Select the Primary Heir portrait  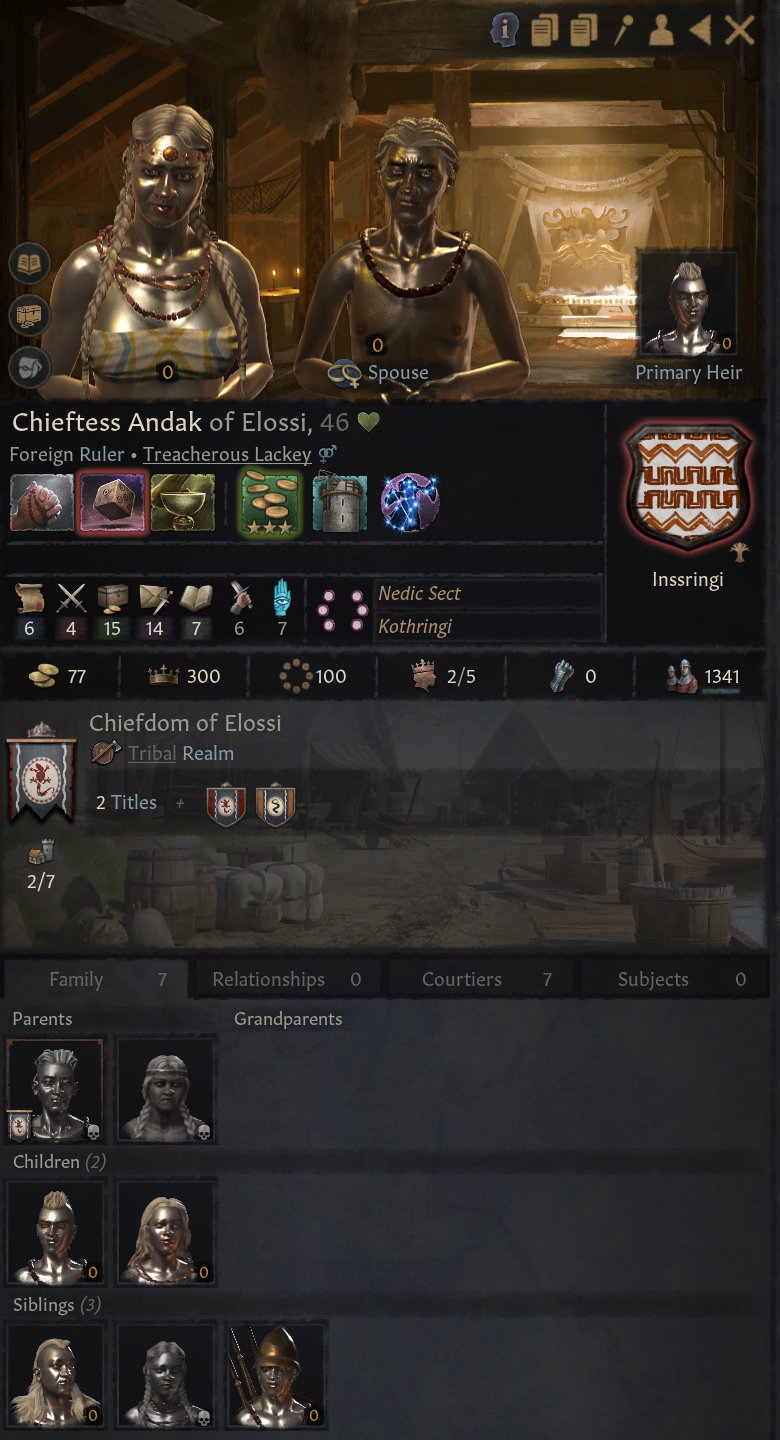point(688,304)
